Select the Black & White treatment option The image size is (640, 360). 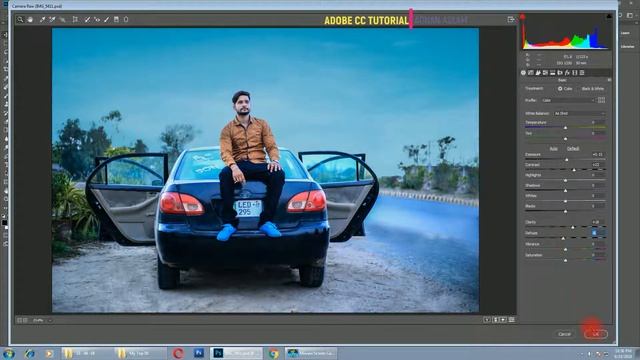[x=593, y=89]
